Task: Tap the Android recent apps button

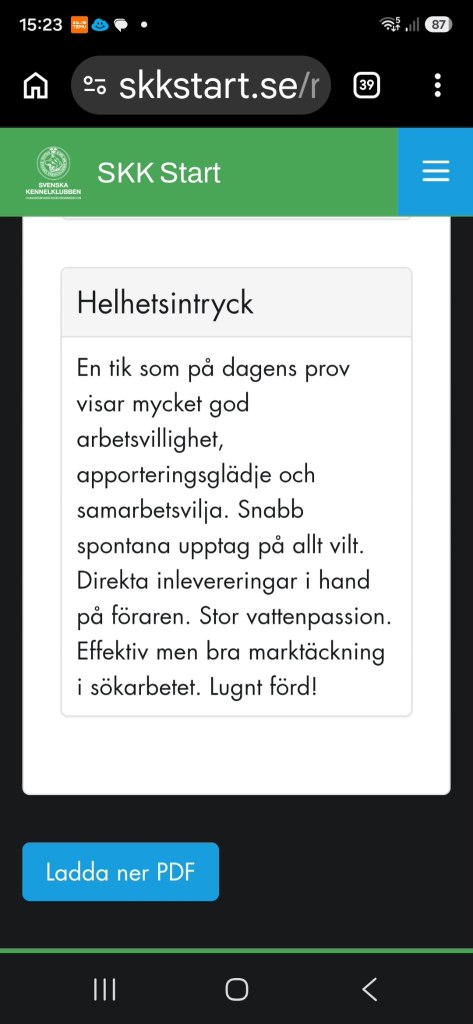Action: coord(105,989)
